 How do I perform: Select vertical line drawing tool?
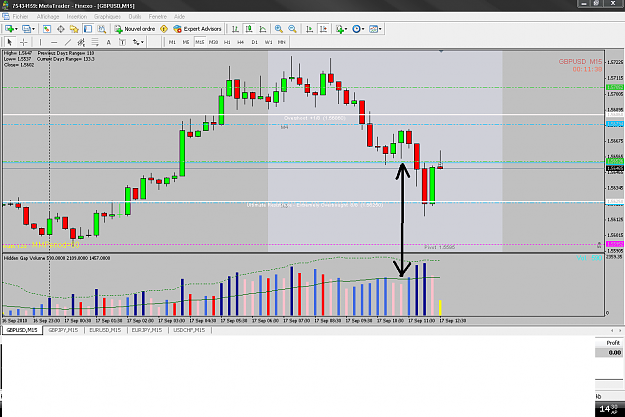pyautogui.click(x=40, y=42)
